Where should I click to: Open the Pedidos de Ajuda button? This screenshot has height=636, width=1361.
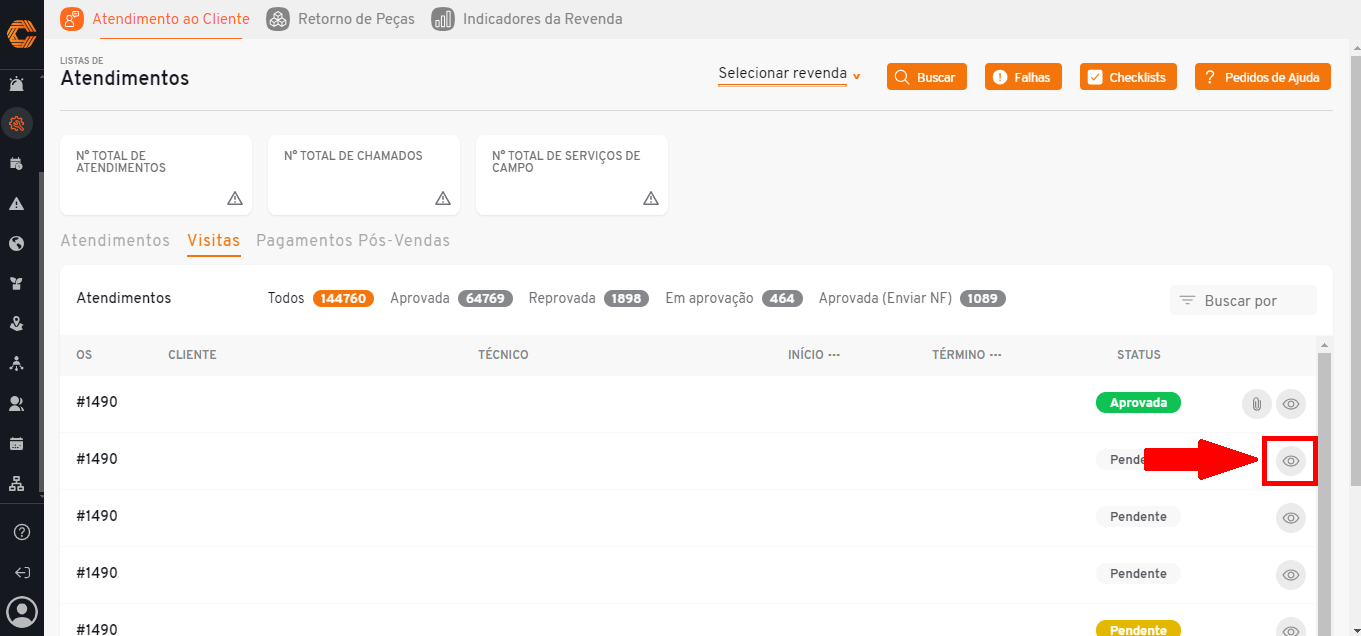click(x=1263, y=77)
